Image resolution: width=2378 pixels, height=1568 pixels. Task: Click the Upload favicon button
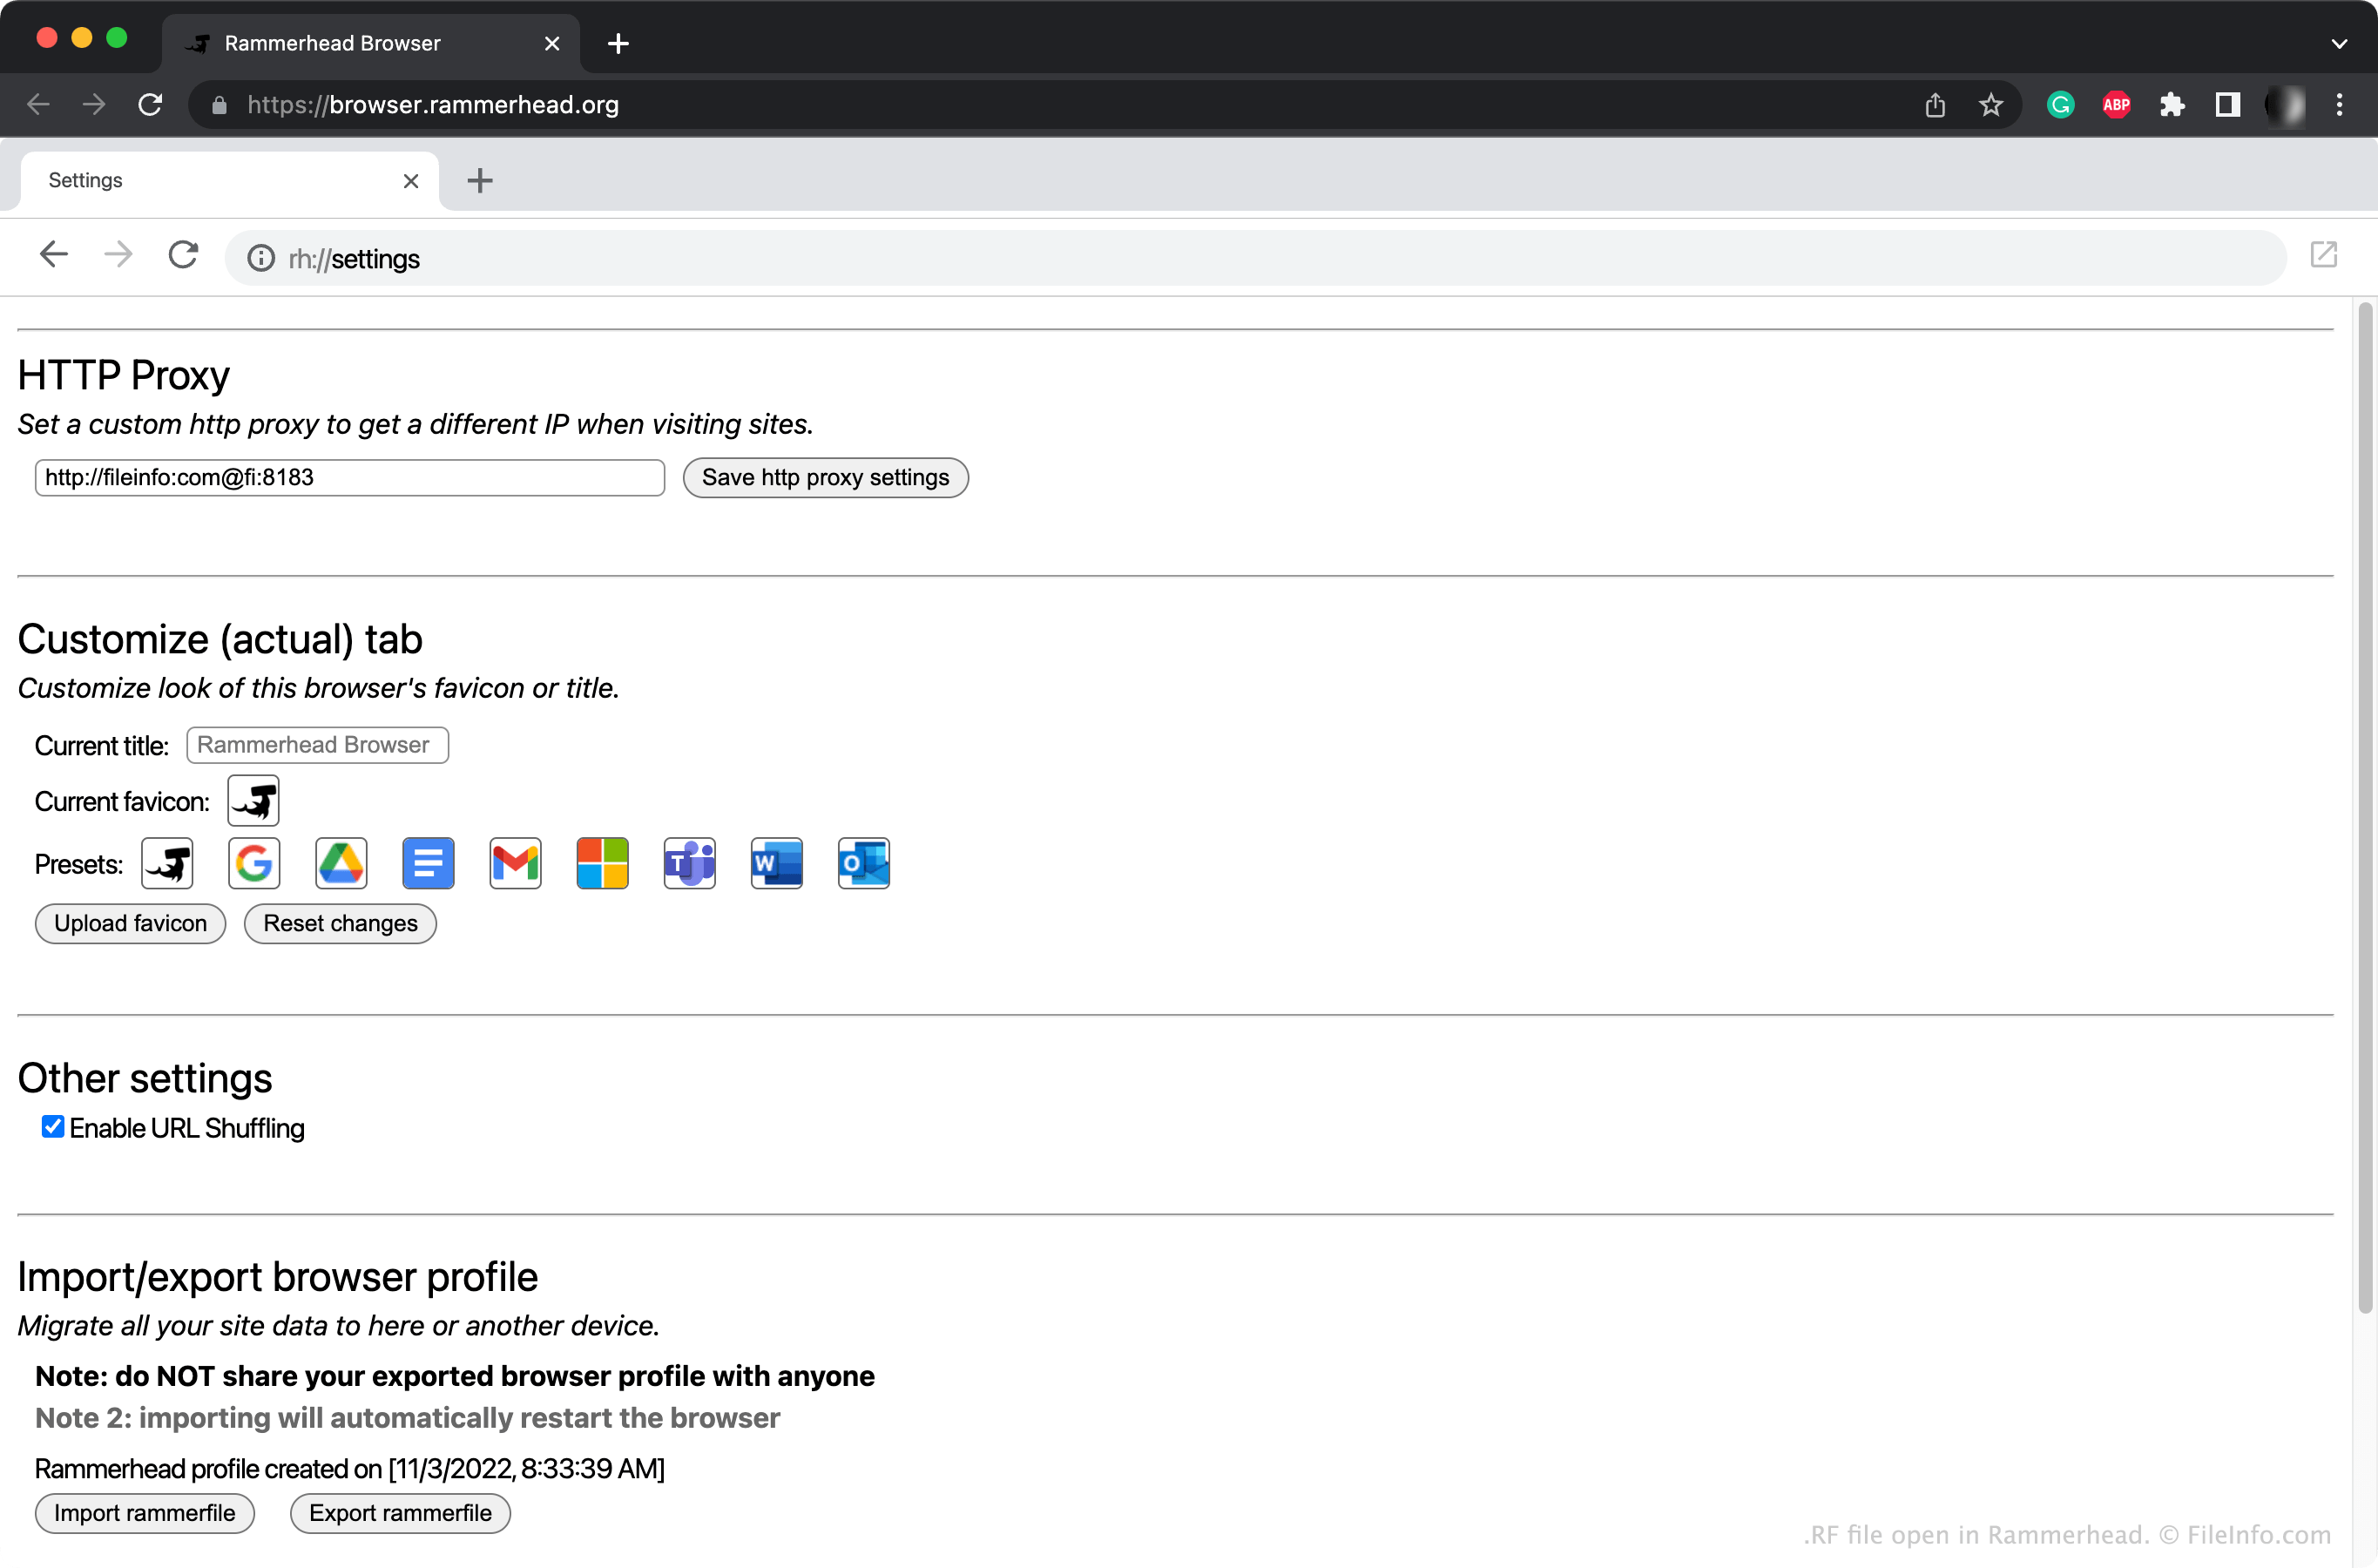click(130, 924)
